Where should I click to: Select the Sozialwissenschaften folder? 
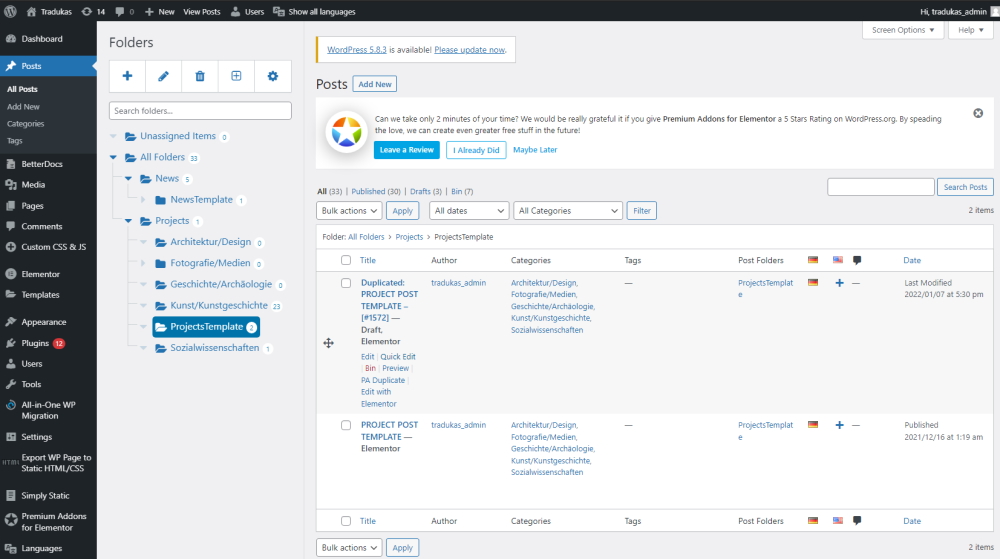pyautogui.click(x=214, y=348)
